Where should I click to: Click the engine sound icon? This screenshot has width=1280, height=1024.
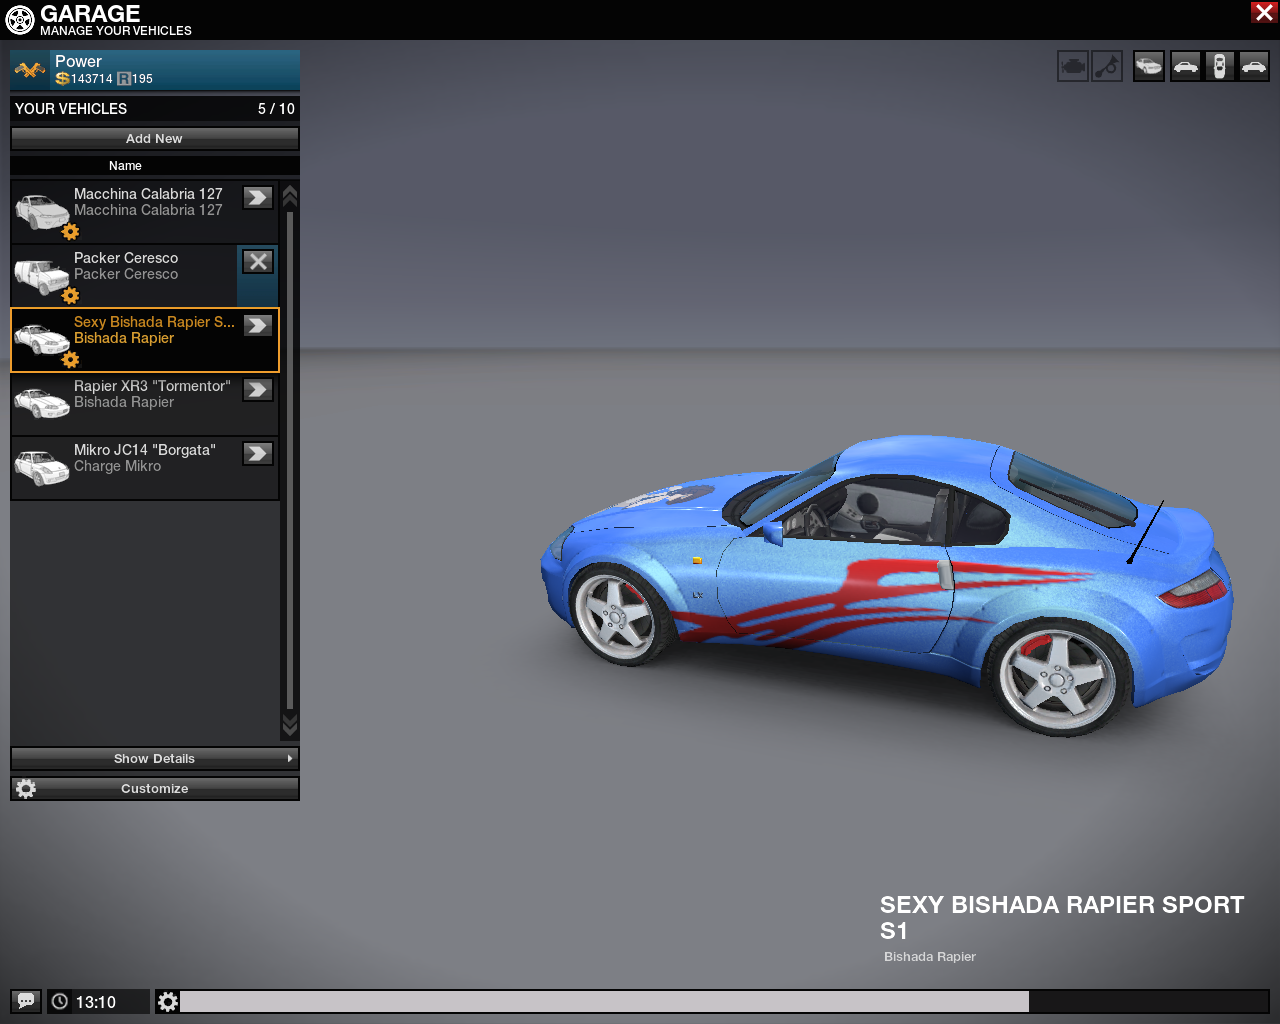1073,67
